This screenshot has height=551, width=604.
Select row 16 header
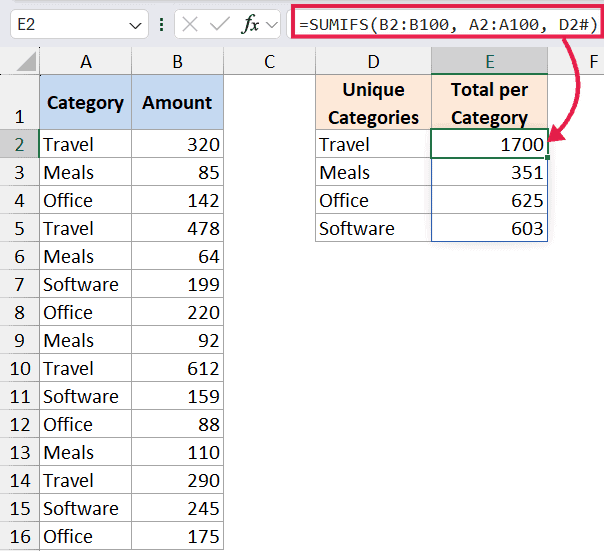(19, 536)
